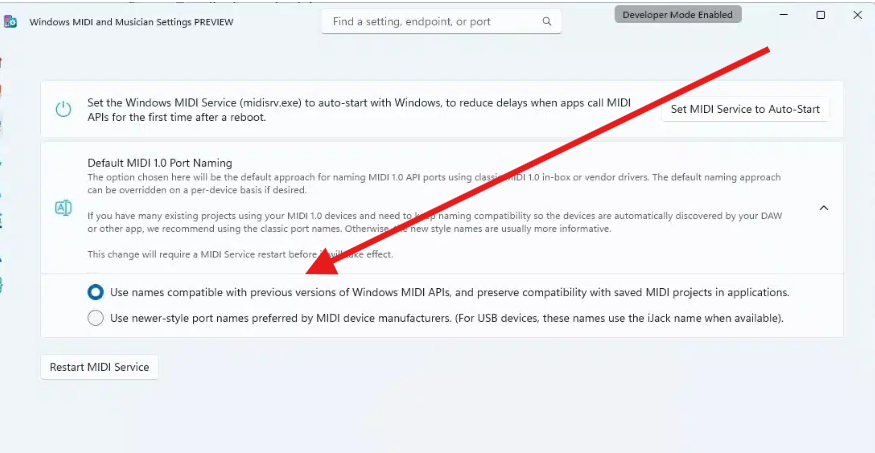
Task: Collapse the Default MIDI 1.0 Port Naming section
Action: point(823,208)
